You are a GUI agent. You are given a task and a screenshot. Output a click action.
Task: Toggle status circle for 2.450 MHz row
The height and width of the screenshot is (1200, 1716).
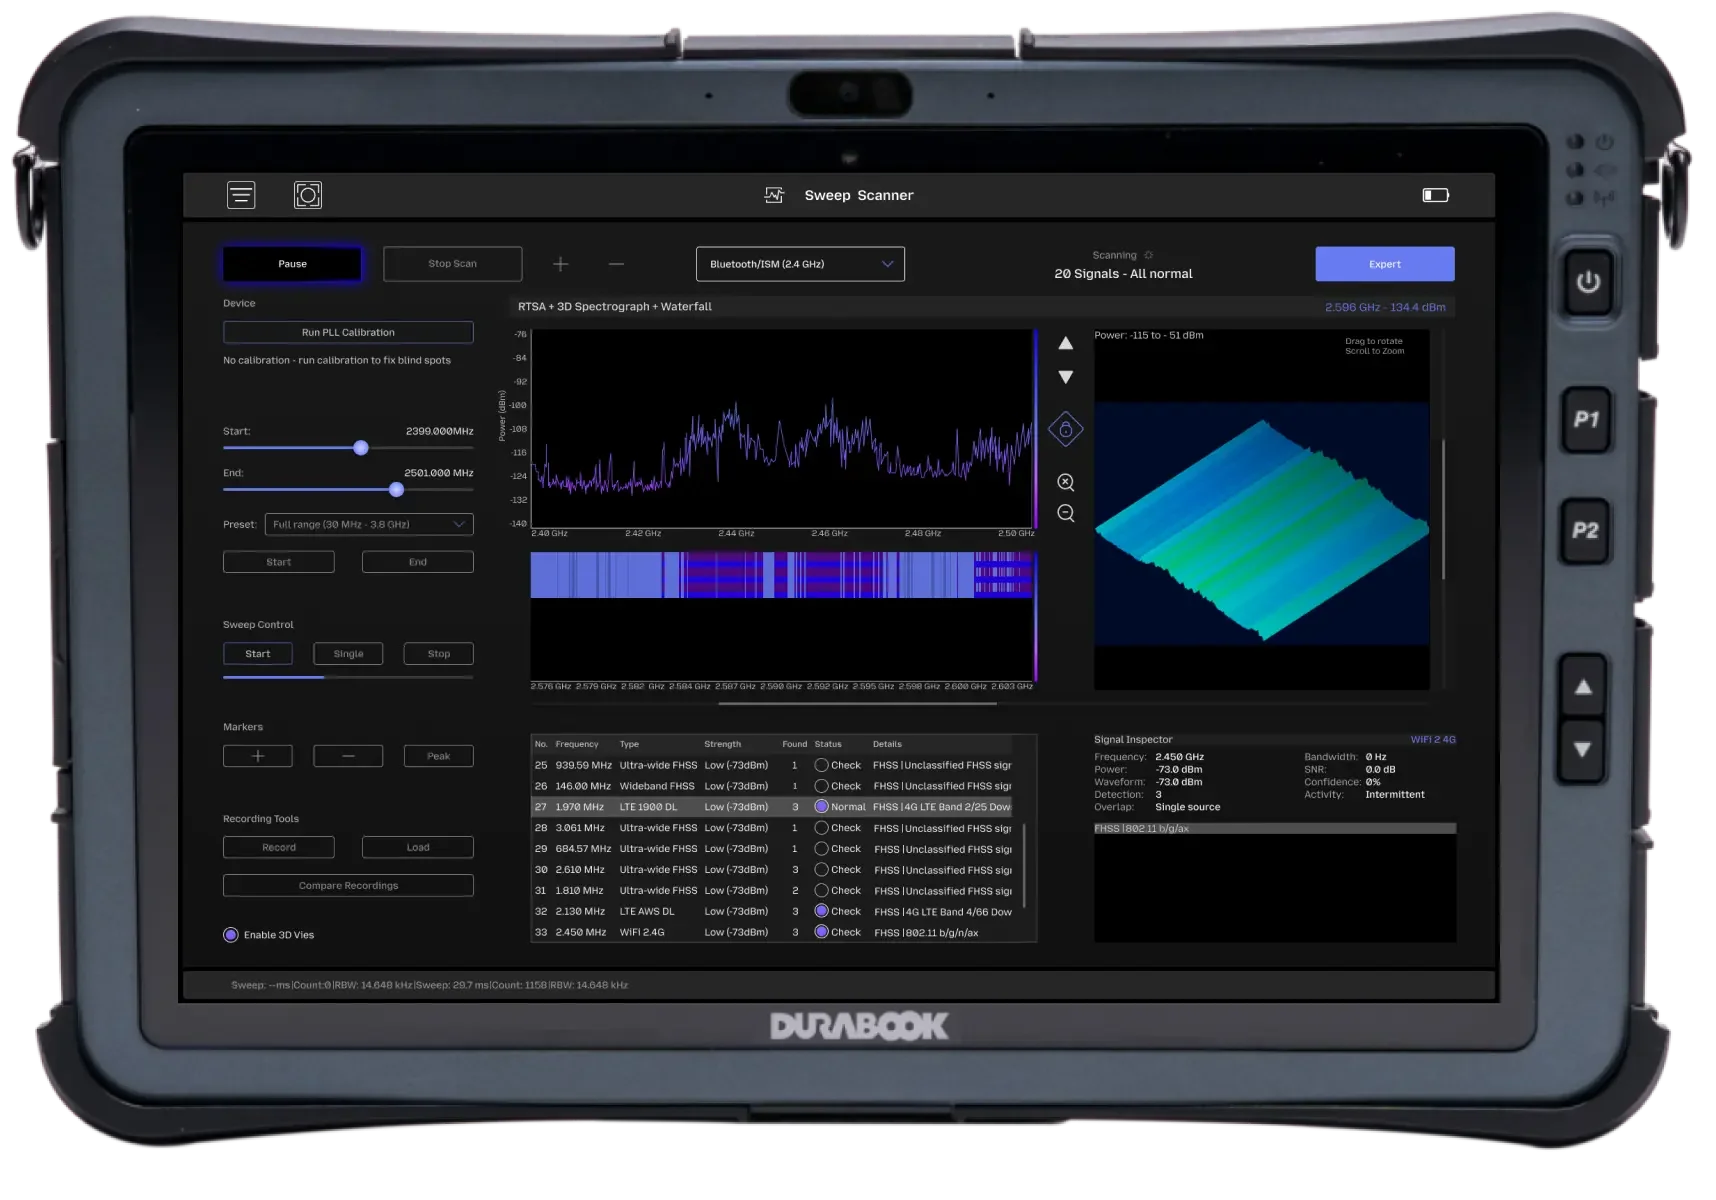(x=821, y=932)
